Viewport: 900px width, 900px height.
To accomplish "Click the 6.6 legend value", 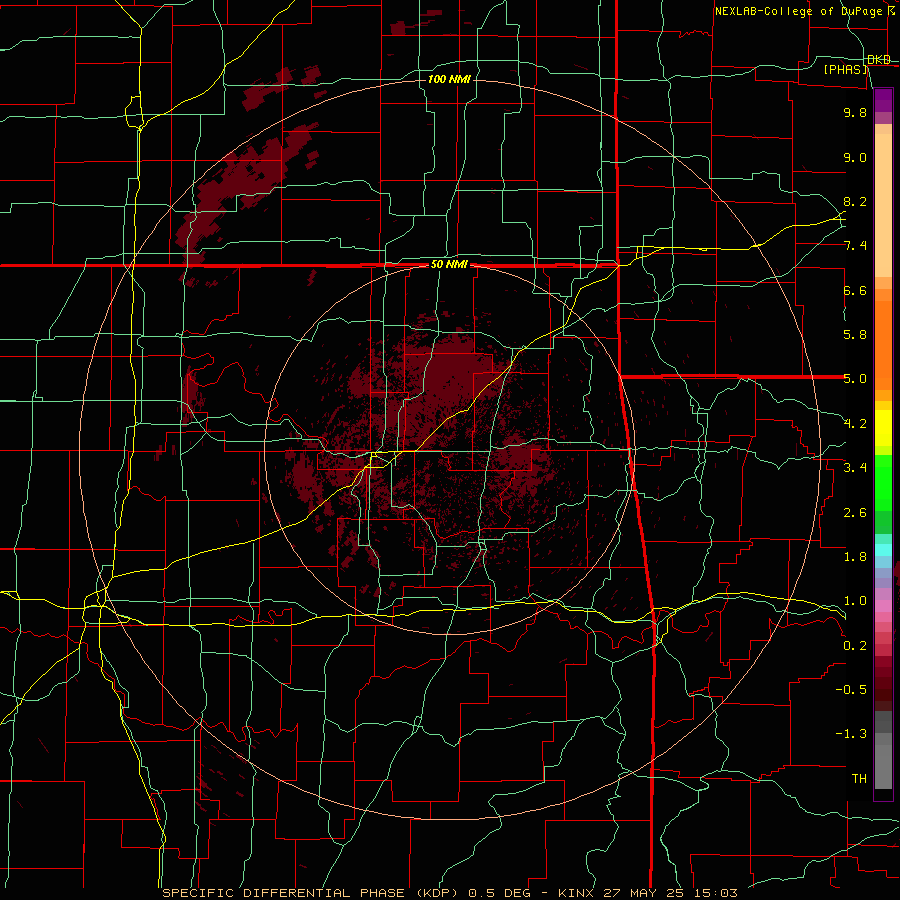I will (855, 290).
